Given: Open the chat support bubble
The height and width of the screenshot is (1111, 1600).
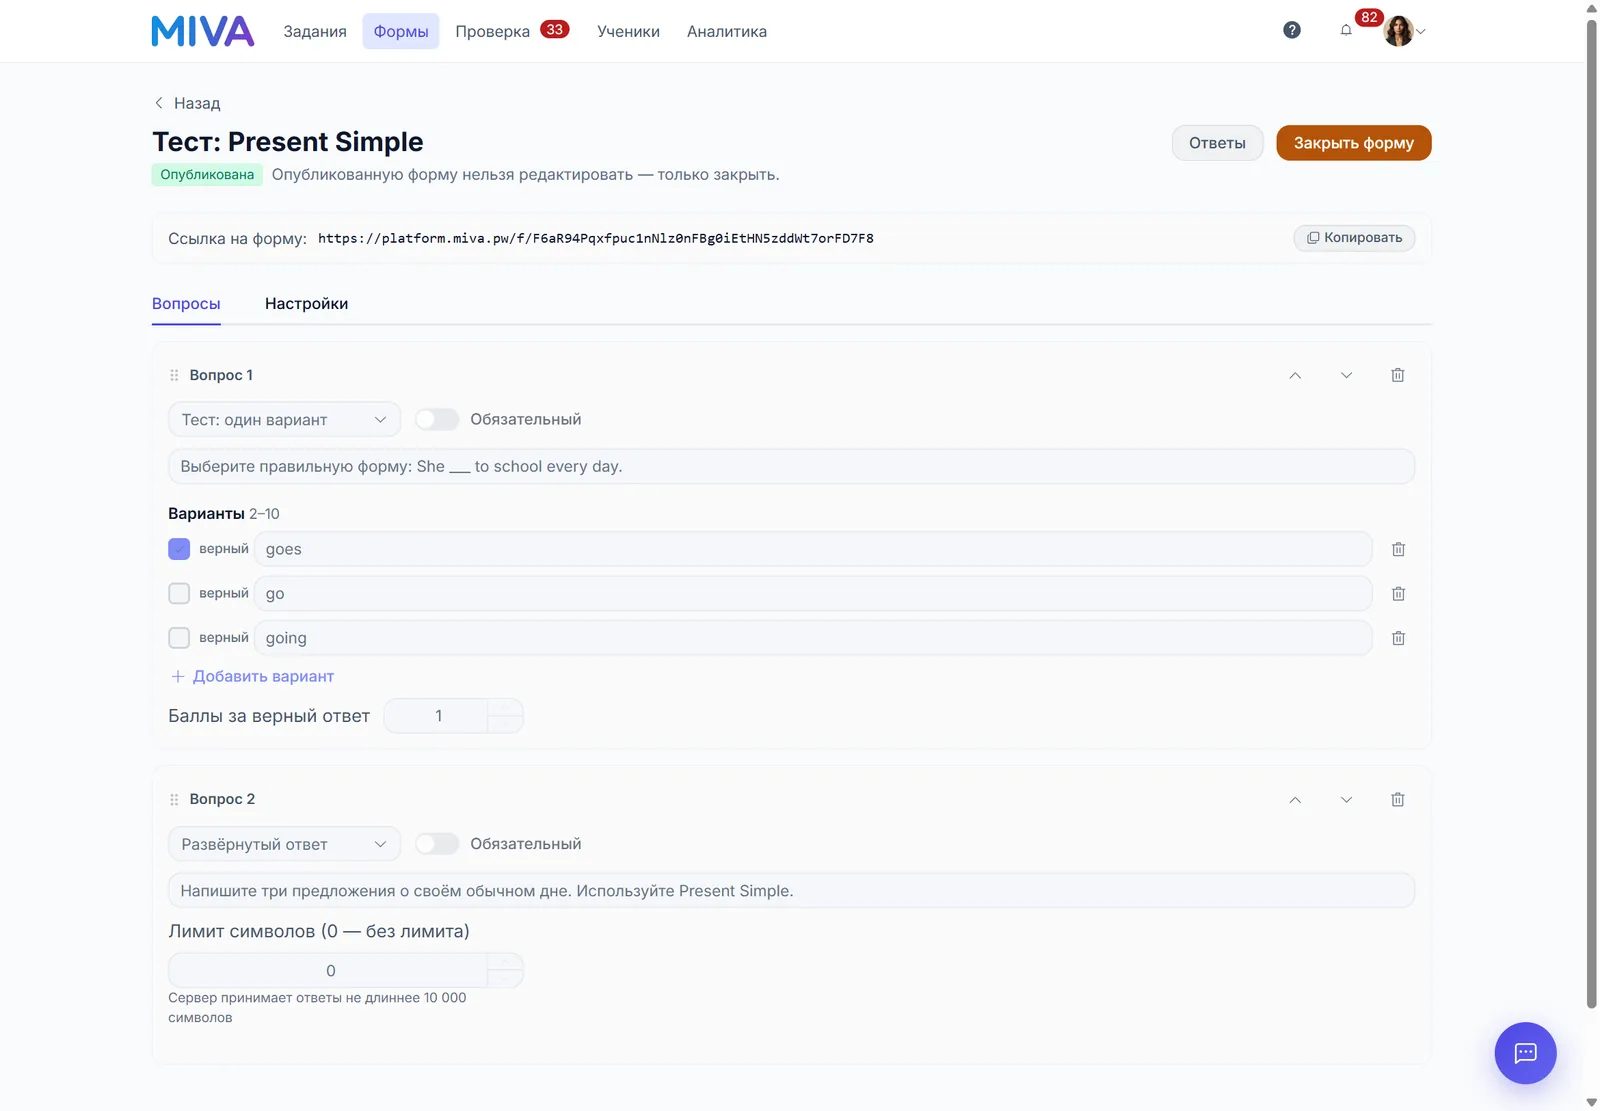Looking at the screenshot, I should (1525, 1052).
